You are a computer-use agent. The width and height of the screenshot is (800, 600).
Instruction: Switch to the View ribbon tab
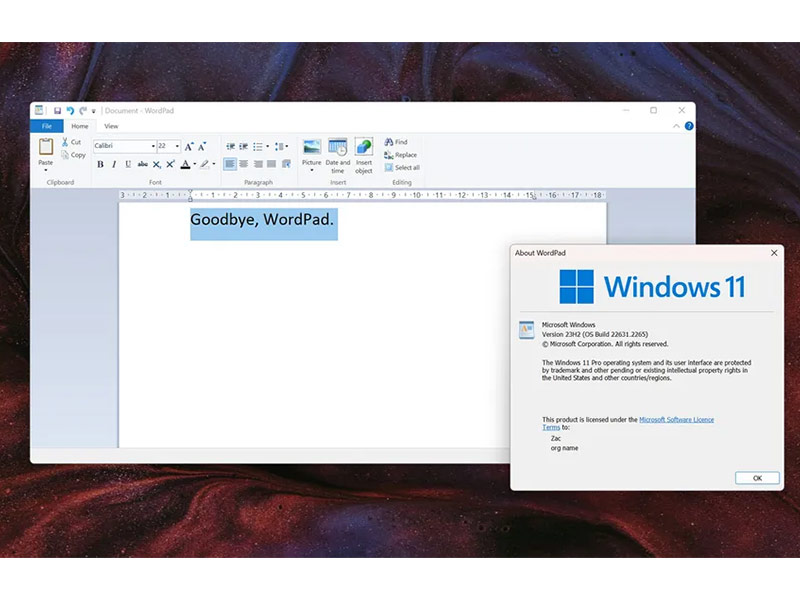[111, 126]
